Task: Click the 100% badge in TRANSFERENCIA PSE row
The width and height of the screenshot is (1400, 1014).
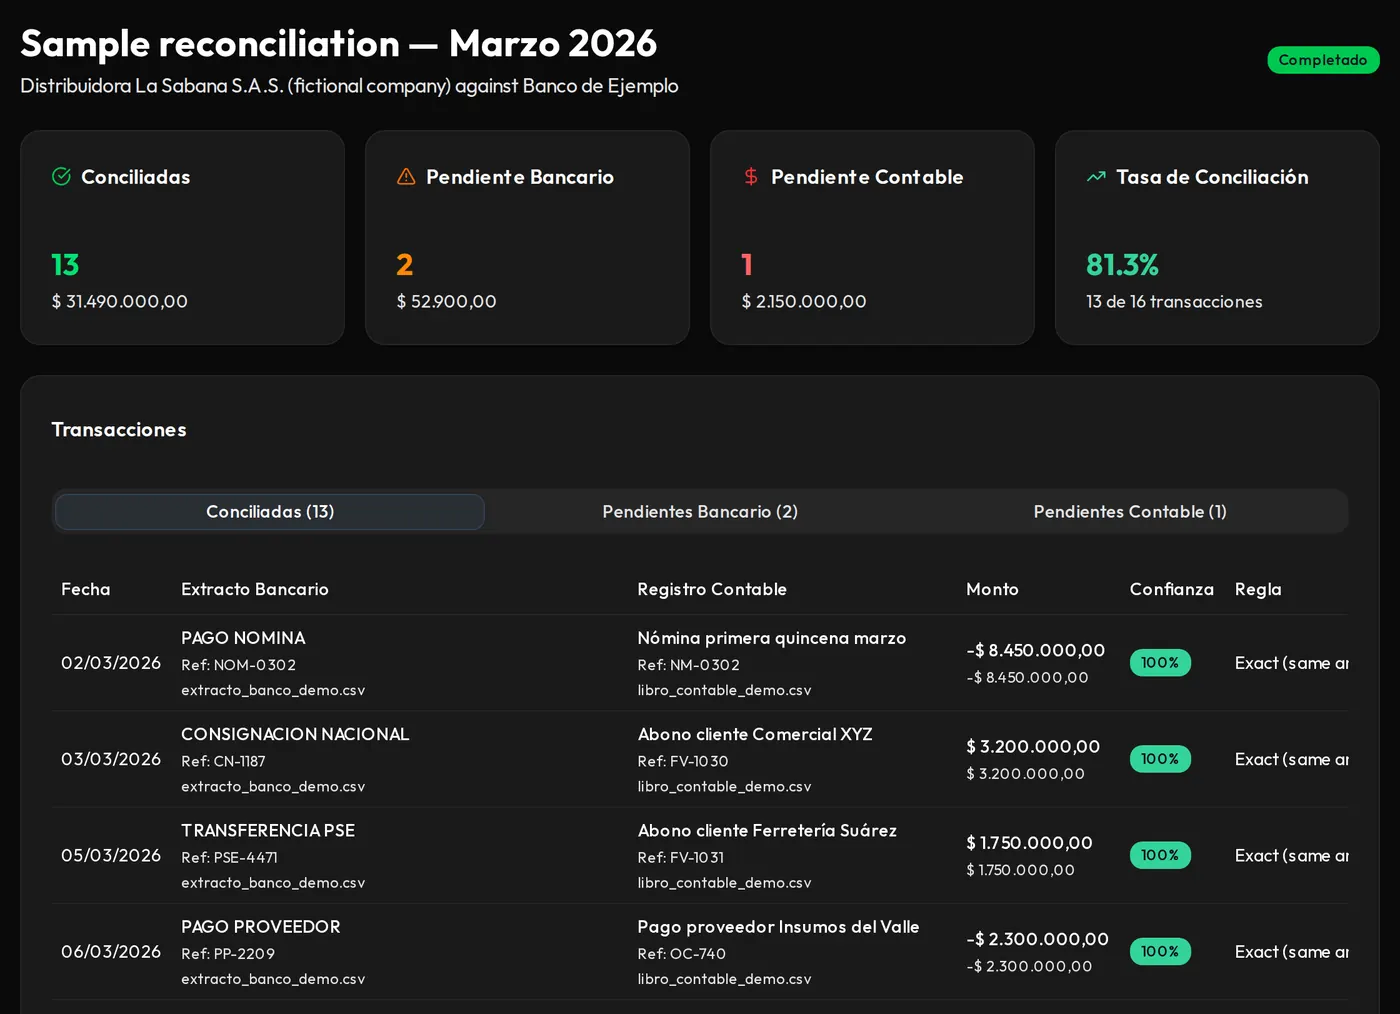Action: (x=1160, y=856)
